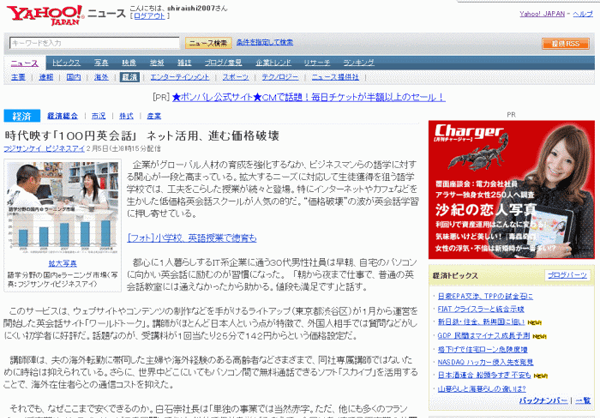Go to the スポーツ news category

pyautogui.click(x=236, y=76)
